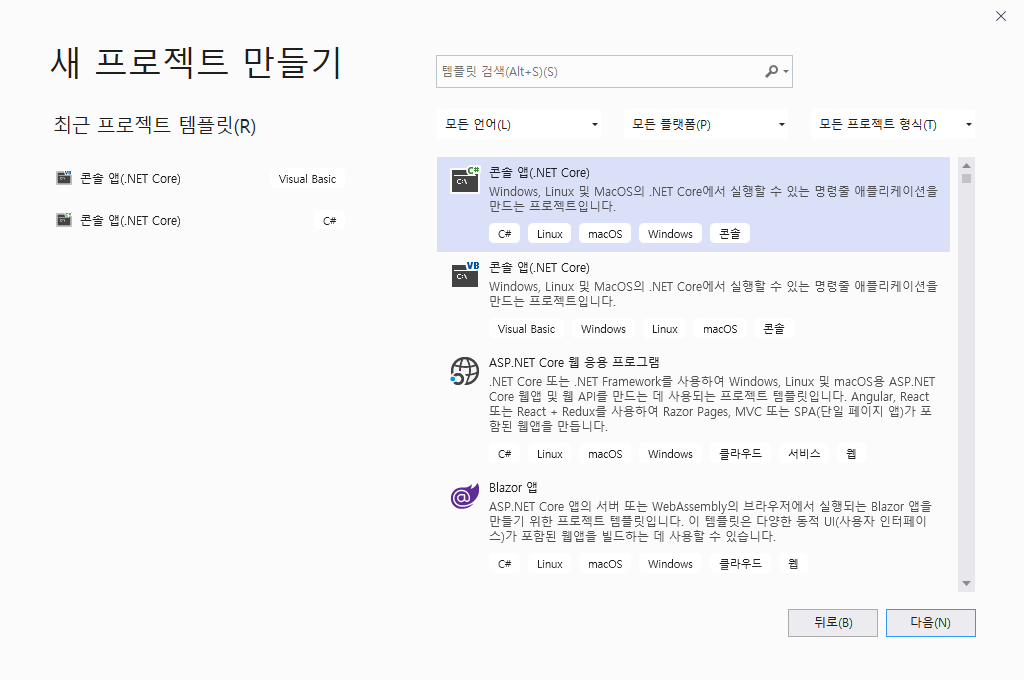Click the Blazor template description text
1024x680 pixels.
711,521
